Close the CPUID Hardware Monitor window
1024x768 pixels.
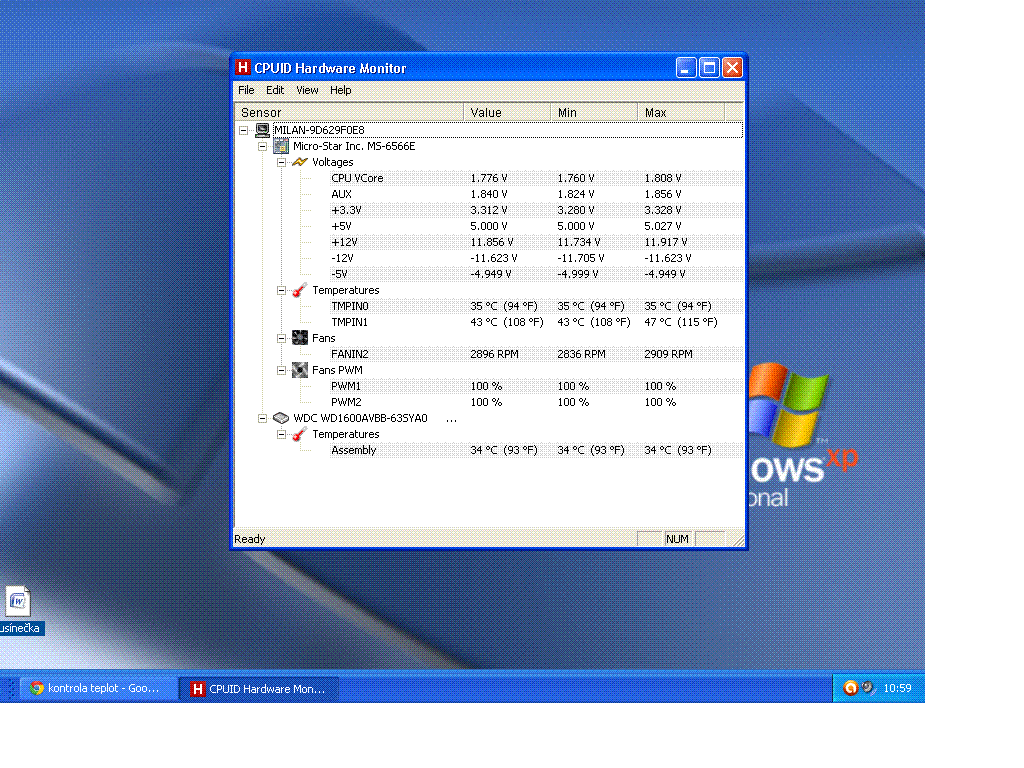(x=733, y=67)
